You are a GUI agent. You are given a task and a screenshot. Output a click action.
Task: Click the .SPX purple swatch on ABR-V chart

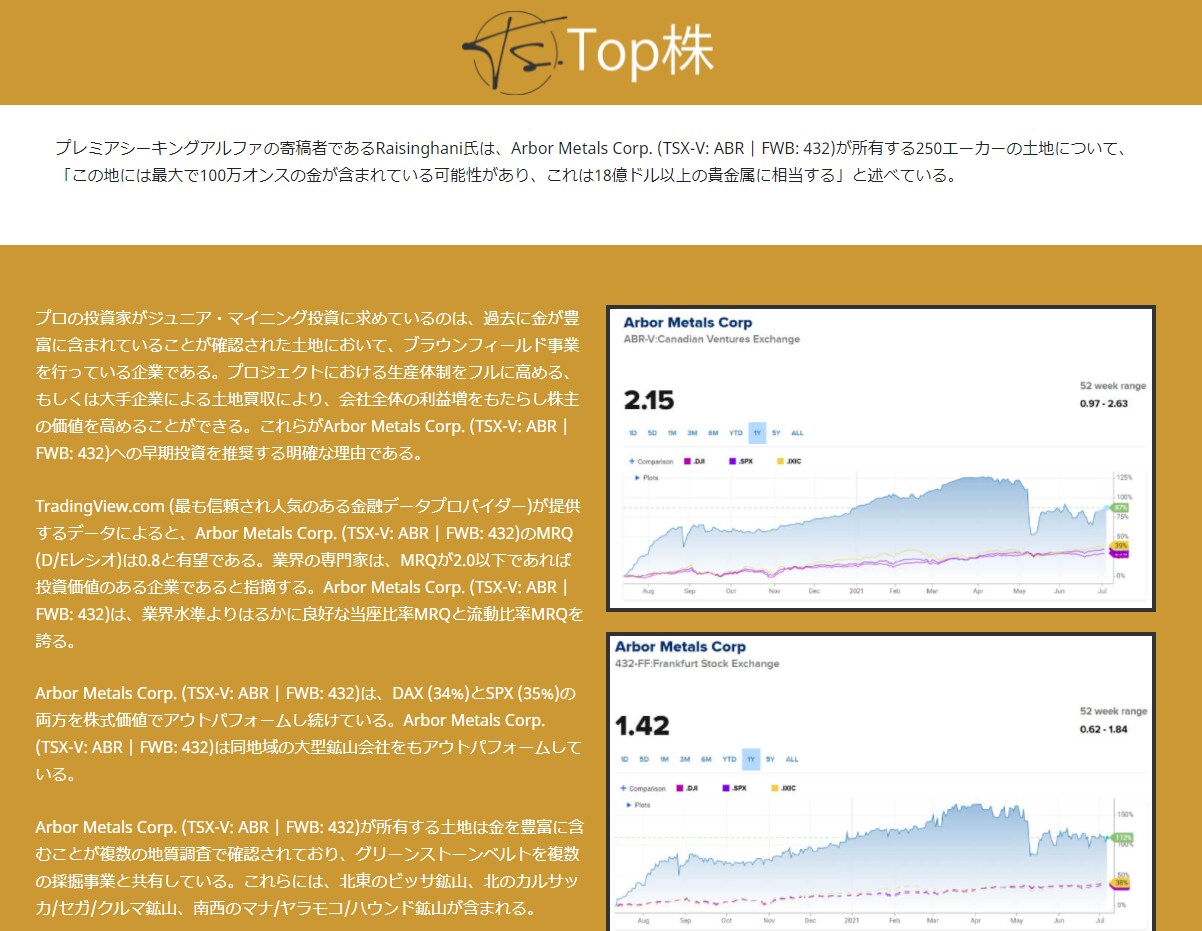(x=732, y=461)
